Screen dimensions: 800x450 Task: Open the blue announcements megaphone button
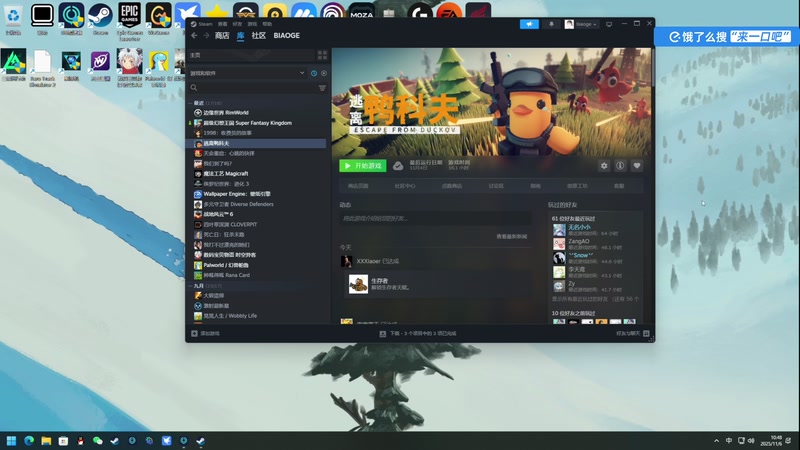(529, 24)
